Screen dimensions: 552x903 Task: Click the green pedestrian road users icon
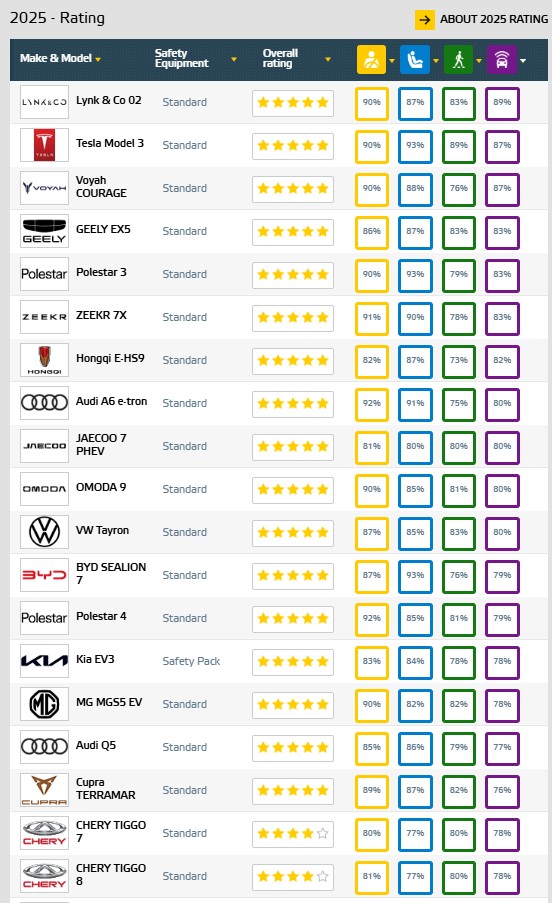458,60
